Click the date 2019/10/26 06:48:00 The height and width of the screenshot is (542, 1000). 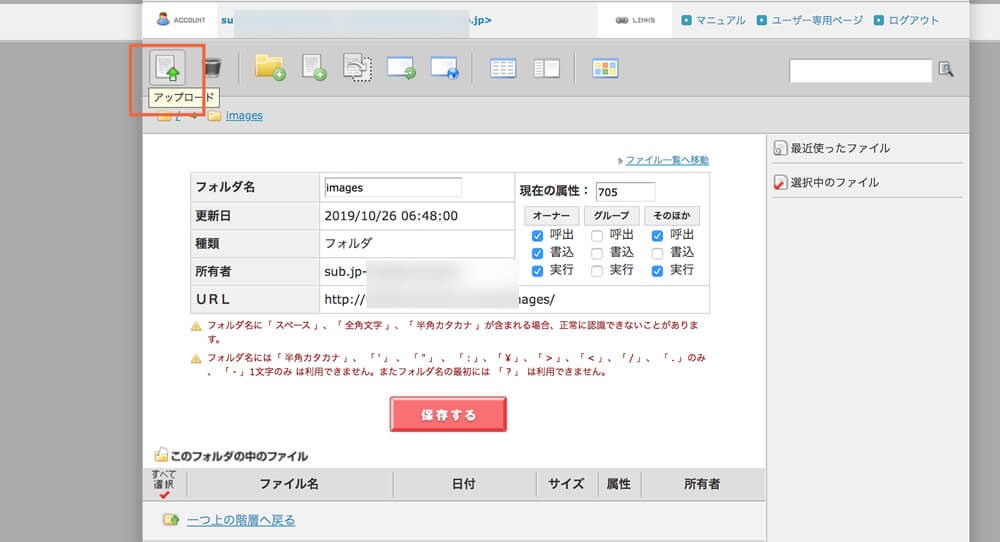click(x=391, y=216)
